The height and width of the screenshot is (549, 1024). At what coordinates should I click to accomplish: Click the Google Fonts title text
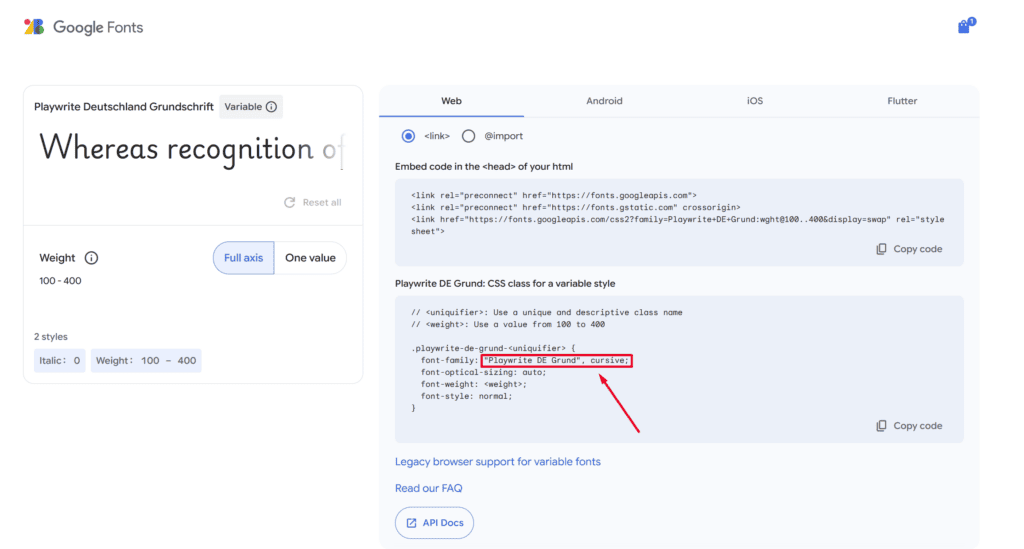tap(98, 27)
